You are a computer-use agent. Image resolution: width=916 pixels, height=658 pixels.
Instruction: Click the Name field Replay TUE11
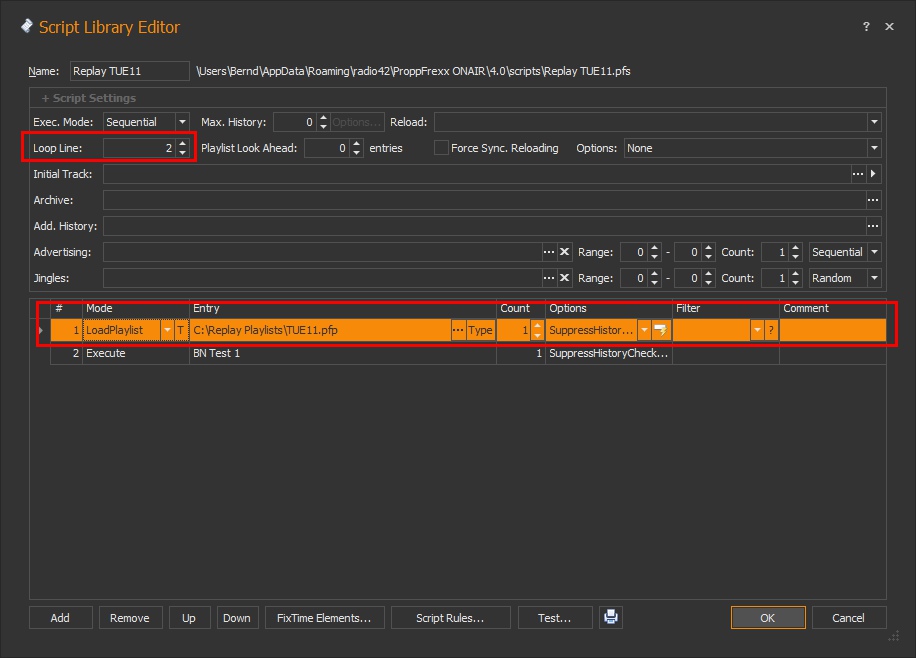pyautogui.click(x=129, y=71)
